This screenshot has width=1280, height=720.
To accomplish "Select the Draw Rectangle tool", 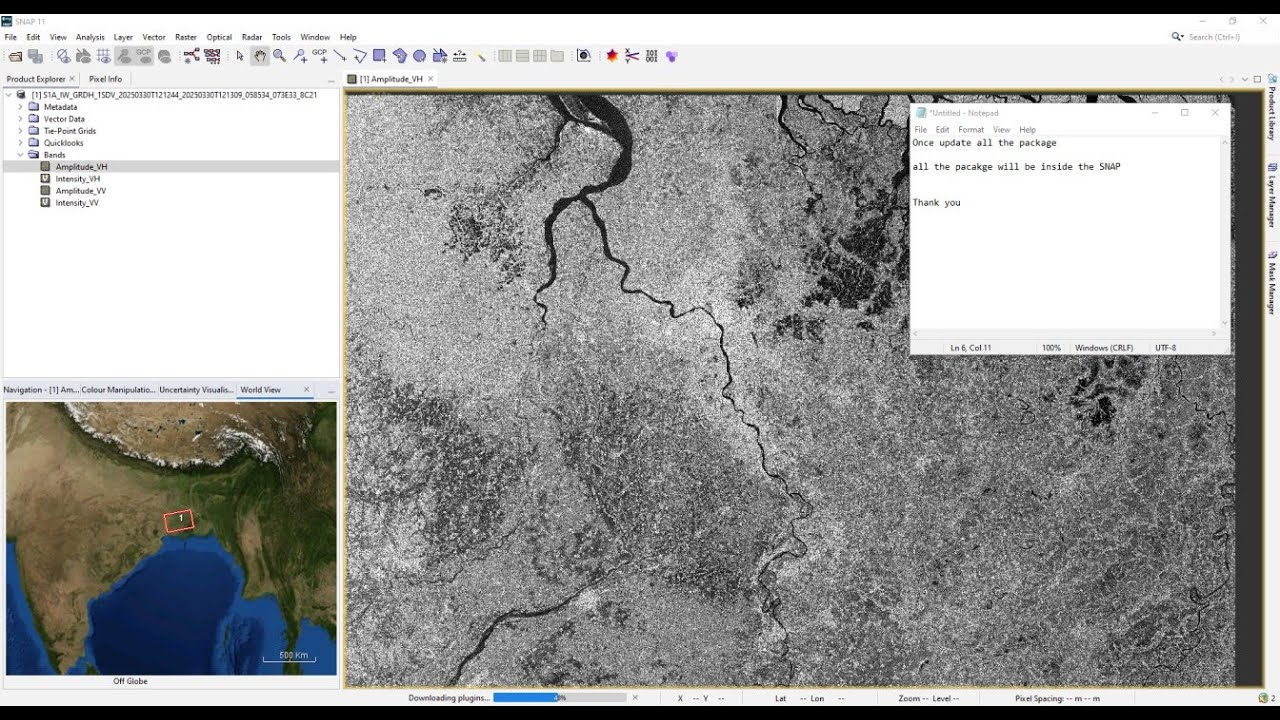I will pos(381,56).
